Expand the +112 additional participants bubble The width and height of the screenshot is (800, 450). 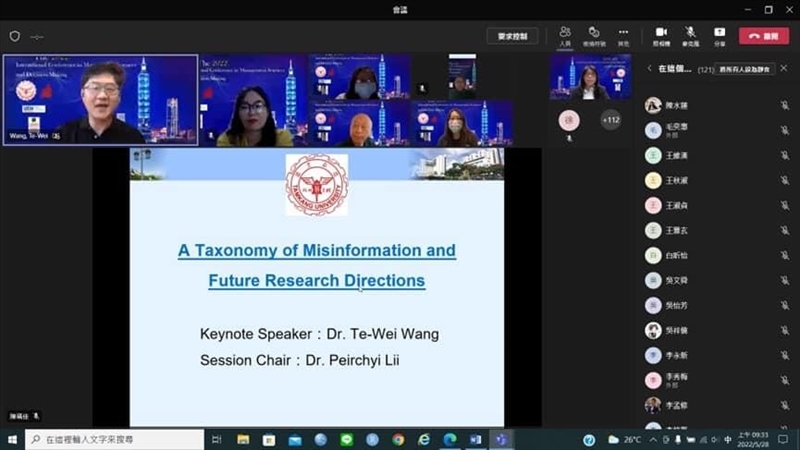point(610,120)
